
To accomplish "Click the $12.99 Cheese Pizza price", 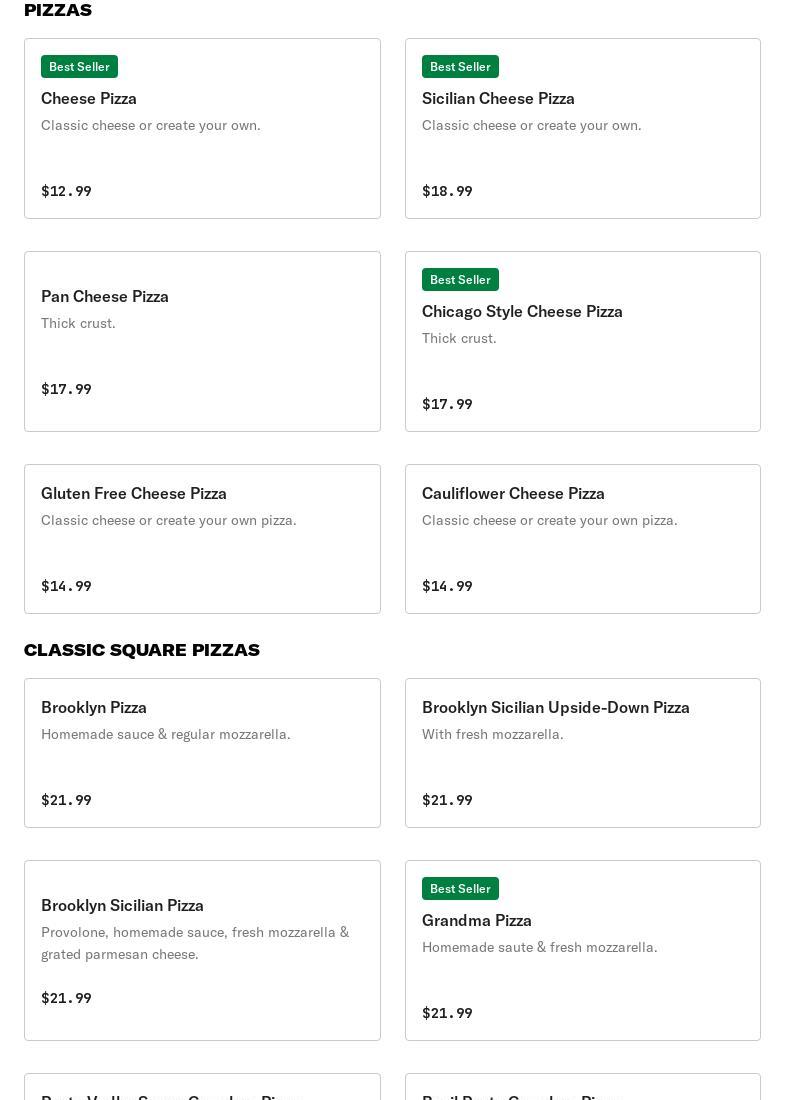I will tap(66, 191).
